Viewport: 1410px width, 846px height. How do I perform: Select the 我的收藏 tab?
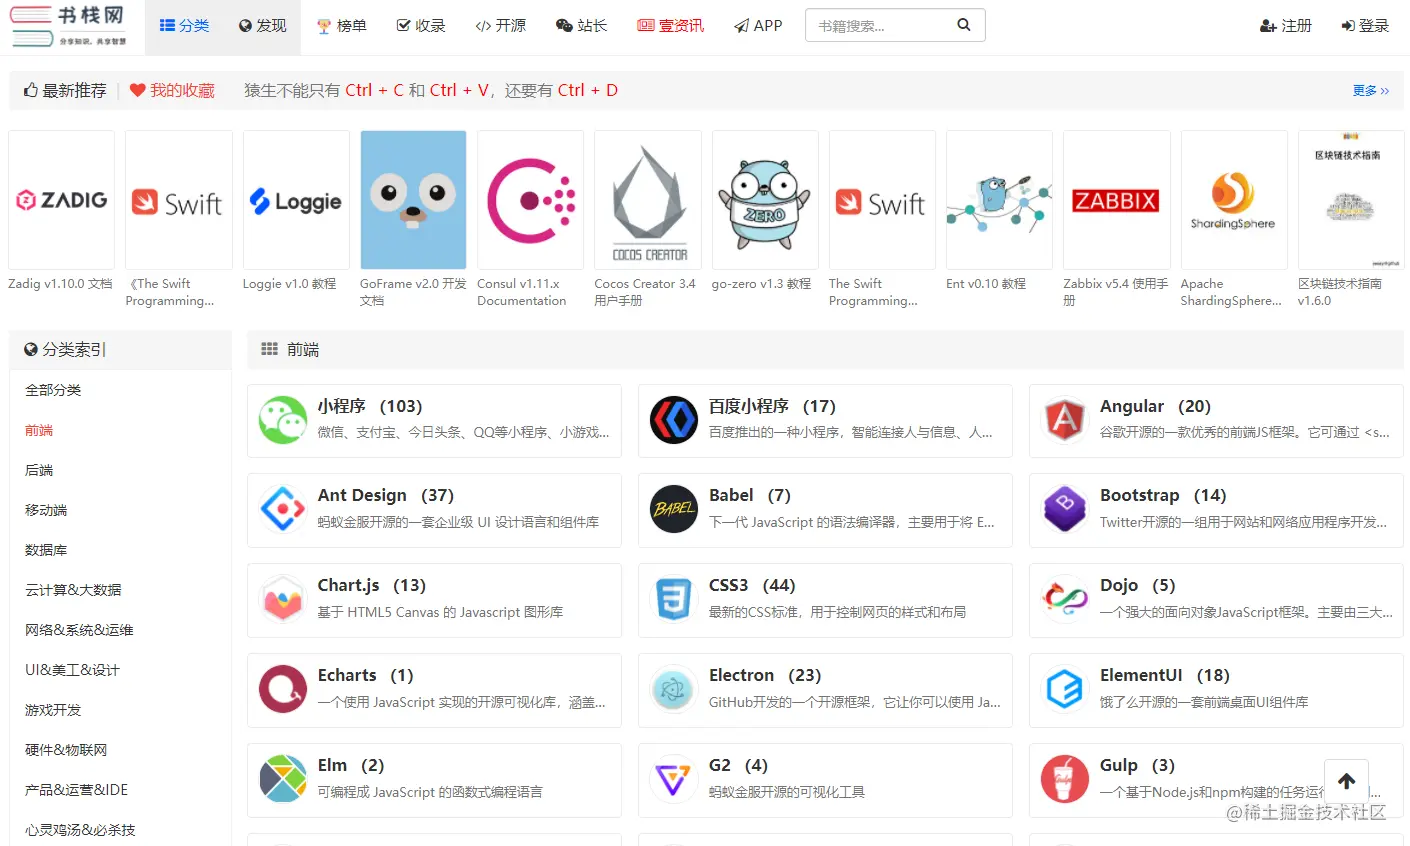click(x=172, y=90)
